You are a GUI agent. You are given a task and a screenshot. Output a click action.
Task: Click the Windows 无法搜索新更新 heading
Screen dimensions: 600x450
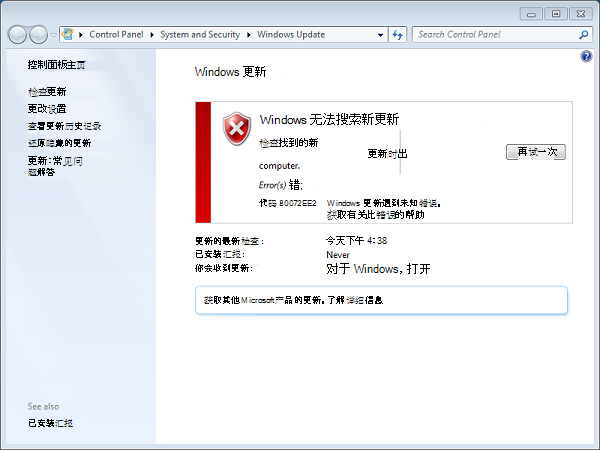tap(329, 119)
